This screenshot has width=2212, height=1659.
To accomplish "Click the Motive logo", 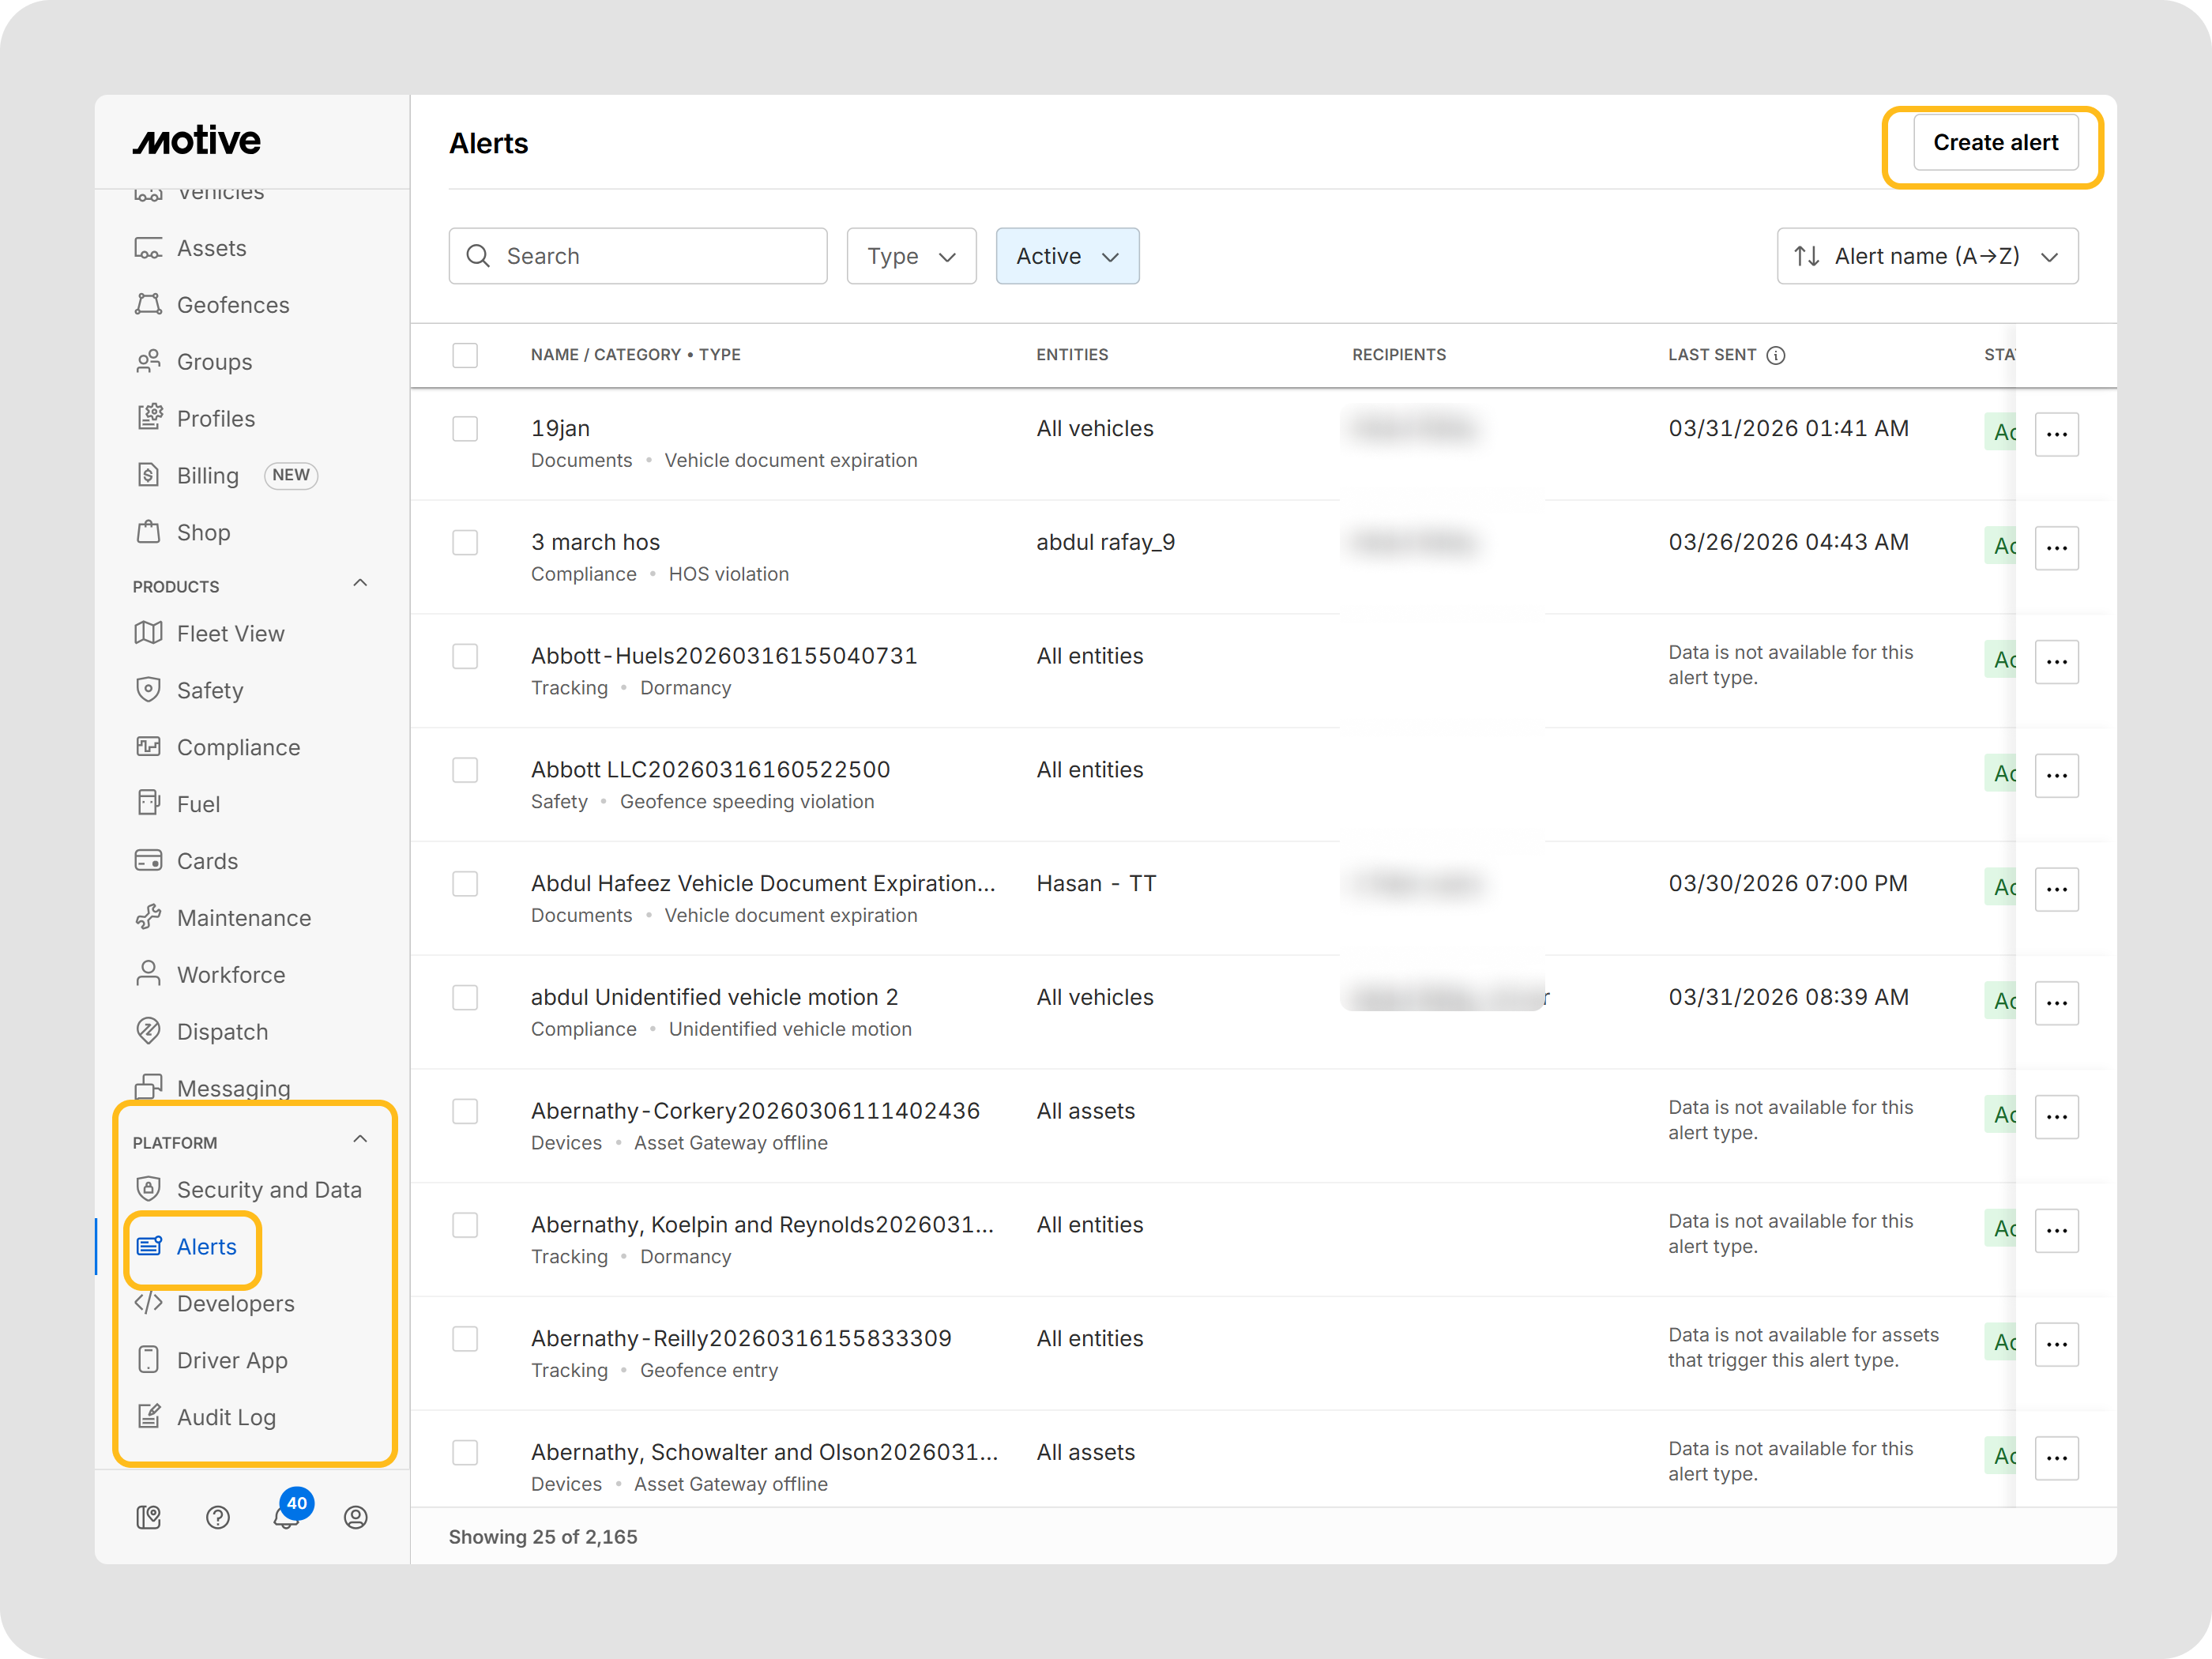I will click(197, 141).
